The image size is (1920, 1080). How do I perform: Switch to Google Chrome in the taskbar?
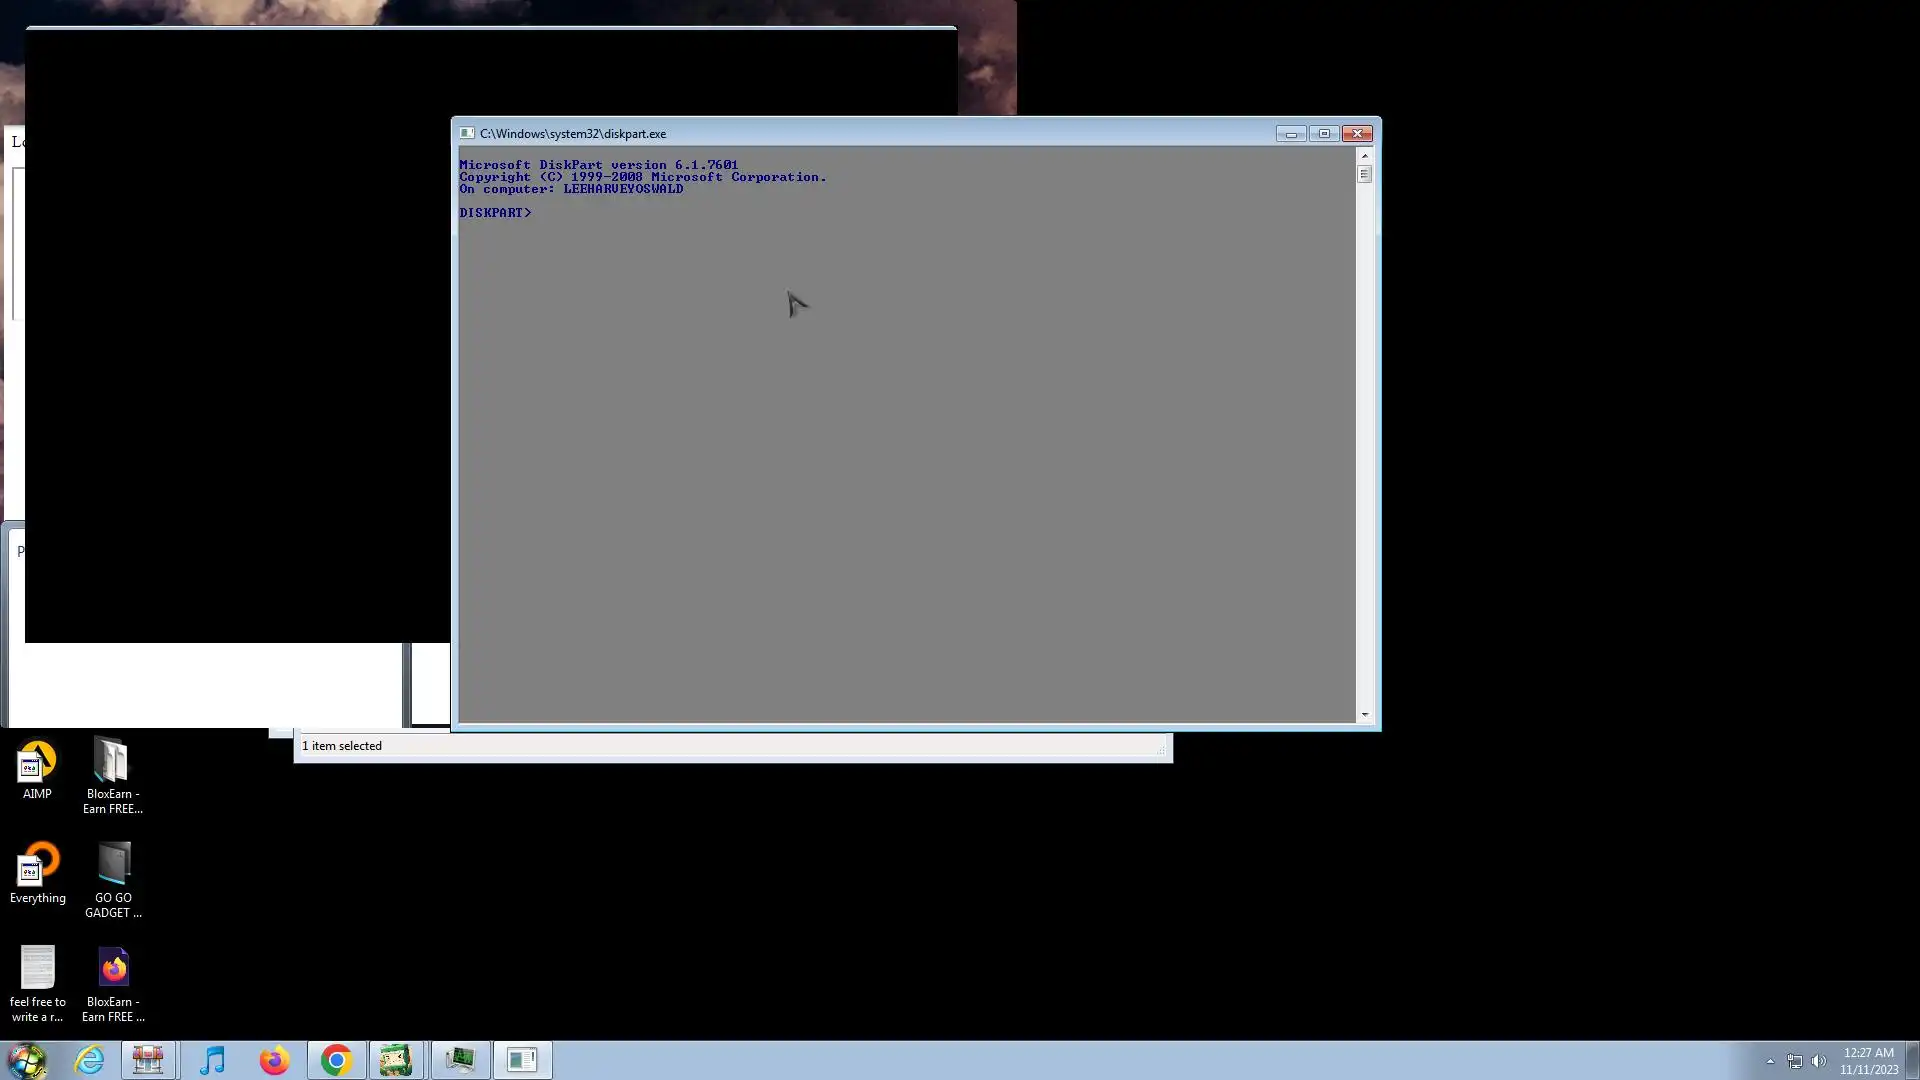[x=336, y=1060]
